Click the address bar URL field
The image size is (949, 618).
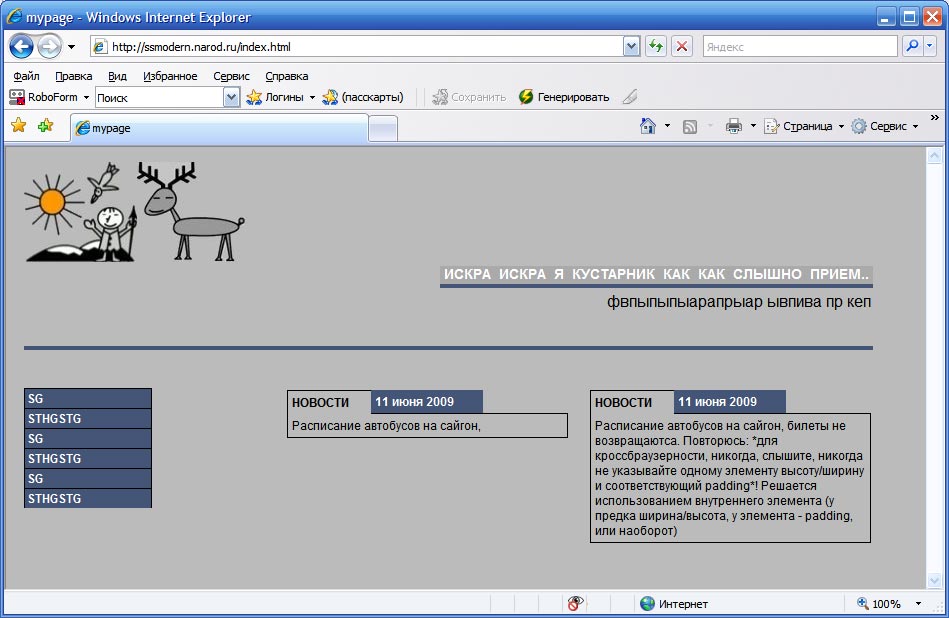tap(357, 47)
